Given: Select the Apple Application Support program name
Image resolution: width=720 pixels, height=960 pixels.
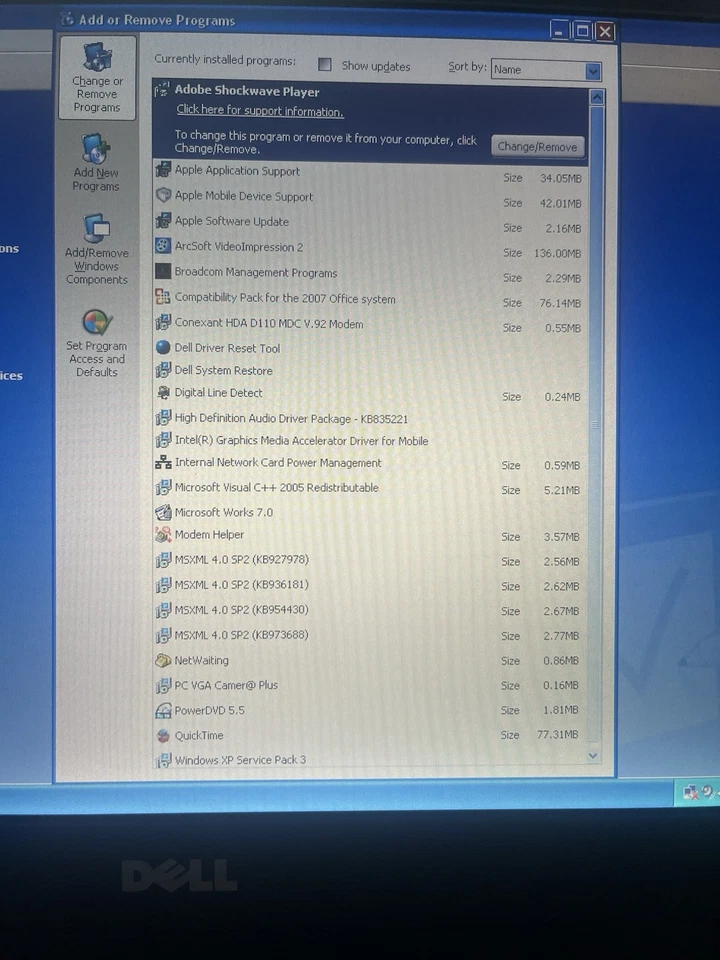Looking at the screenshot, I should click(238, 171).
